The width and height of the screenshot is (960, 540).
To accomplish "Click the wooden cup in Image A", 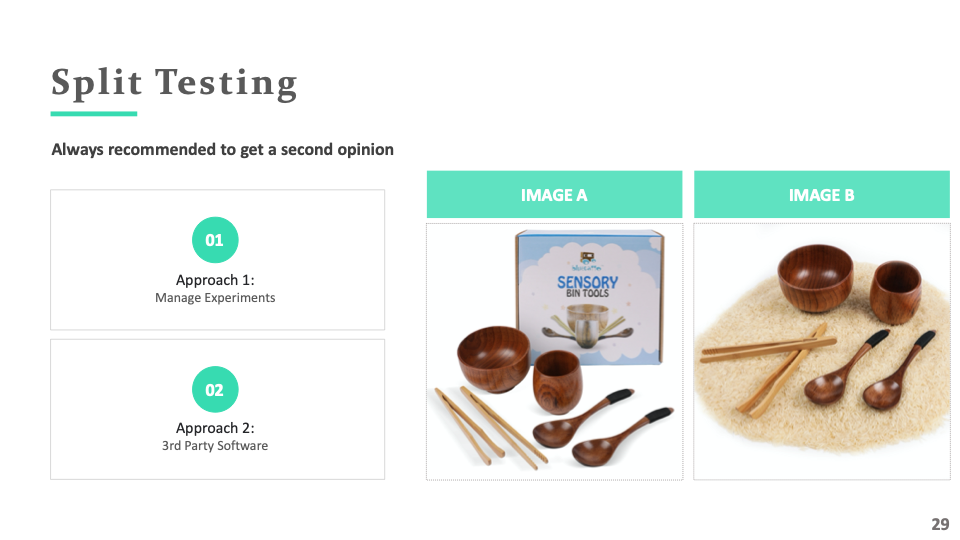I will [x=557, y=383].
